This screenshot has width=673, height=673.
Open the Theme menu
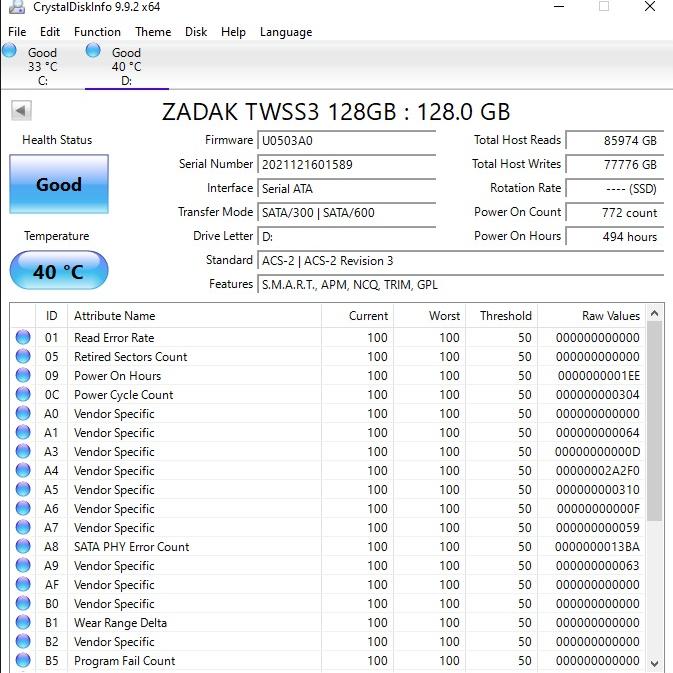(153, 32)
